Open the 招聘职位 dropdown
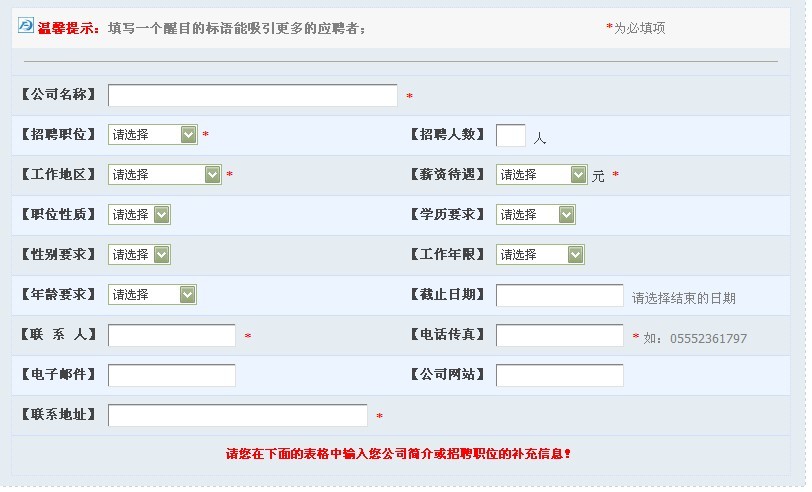 point(153,135)
